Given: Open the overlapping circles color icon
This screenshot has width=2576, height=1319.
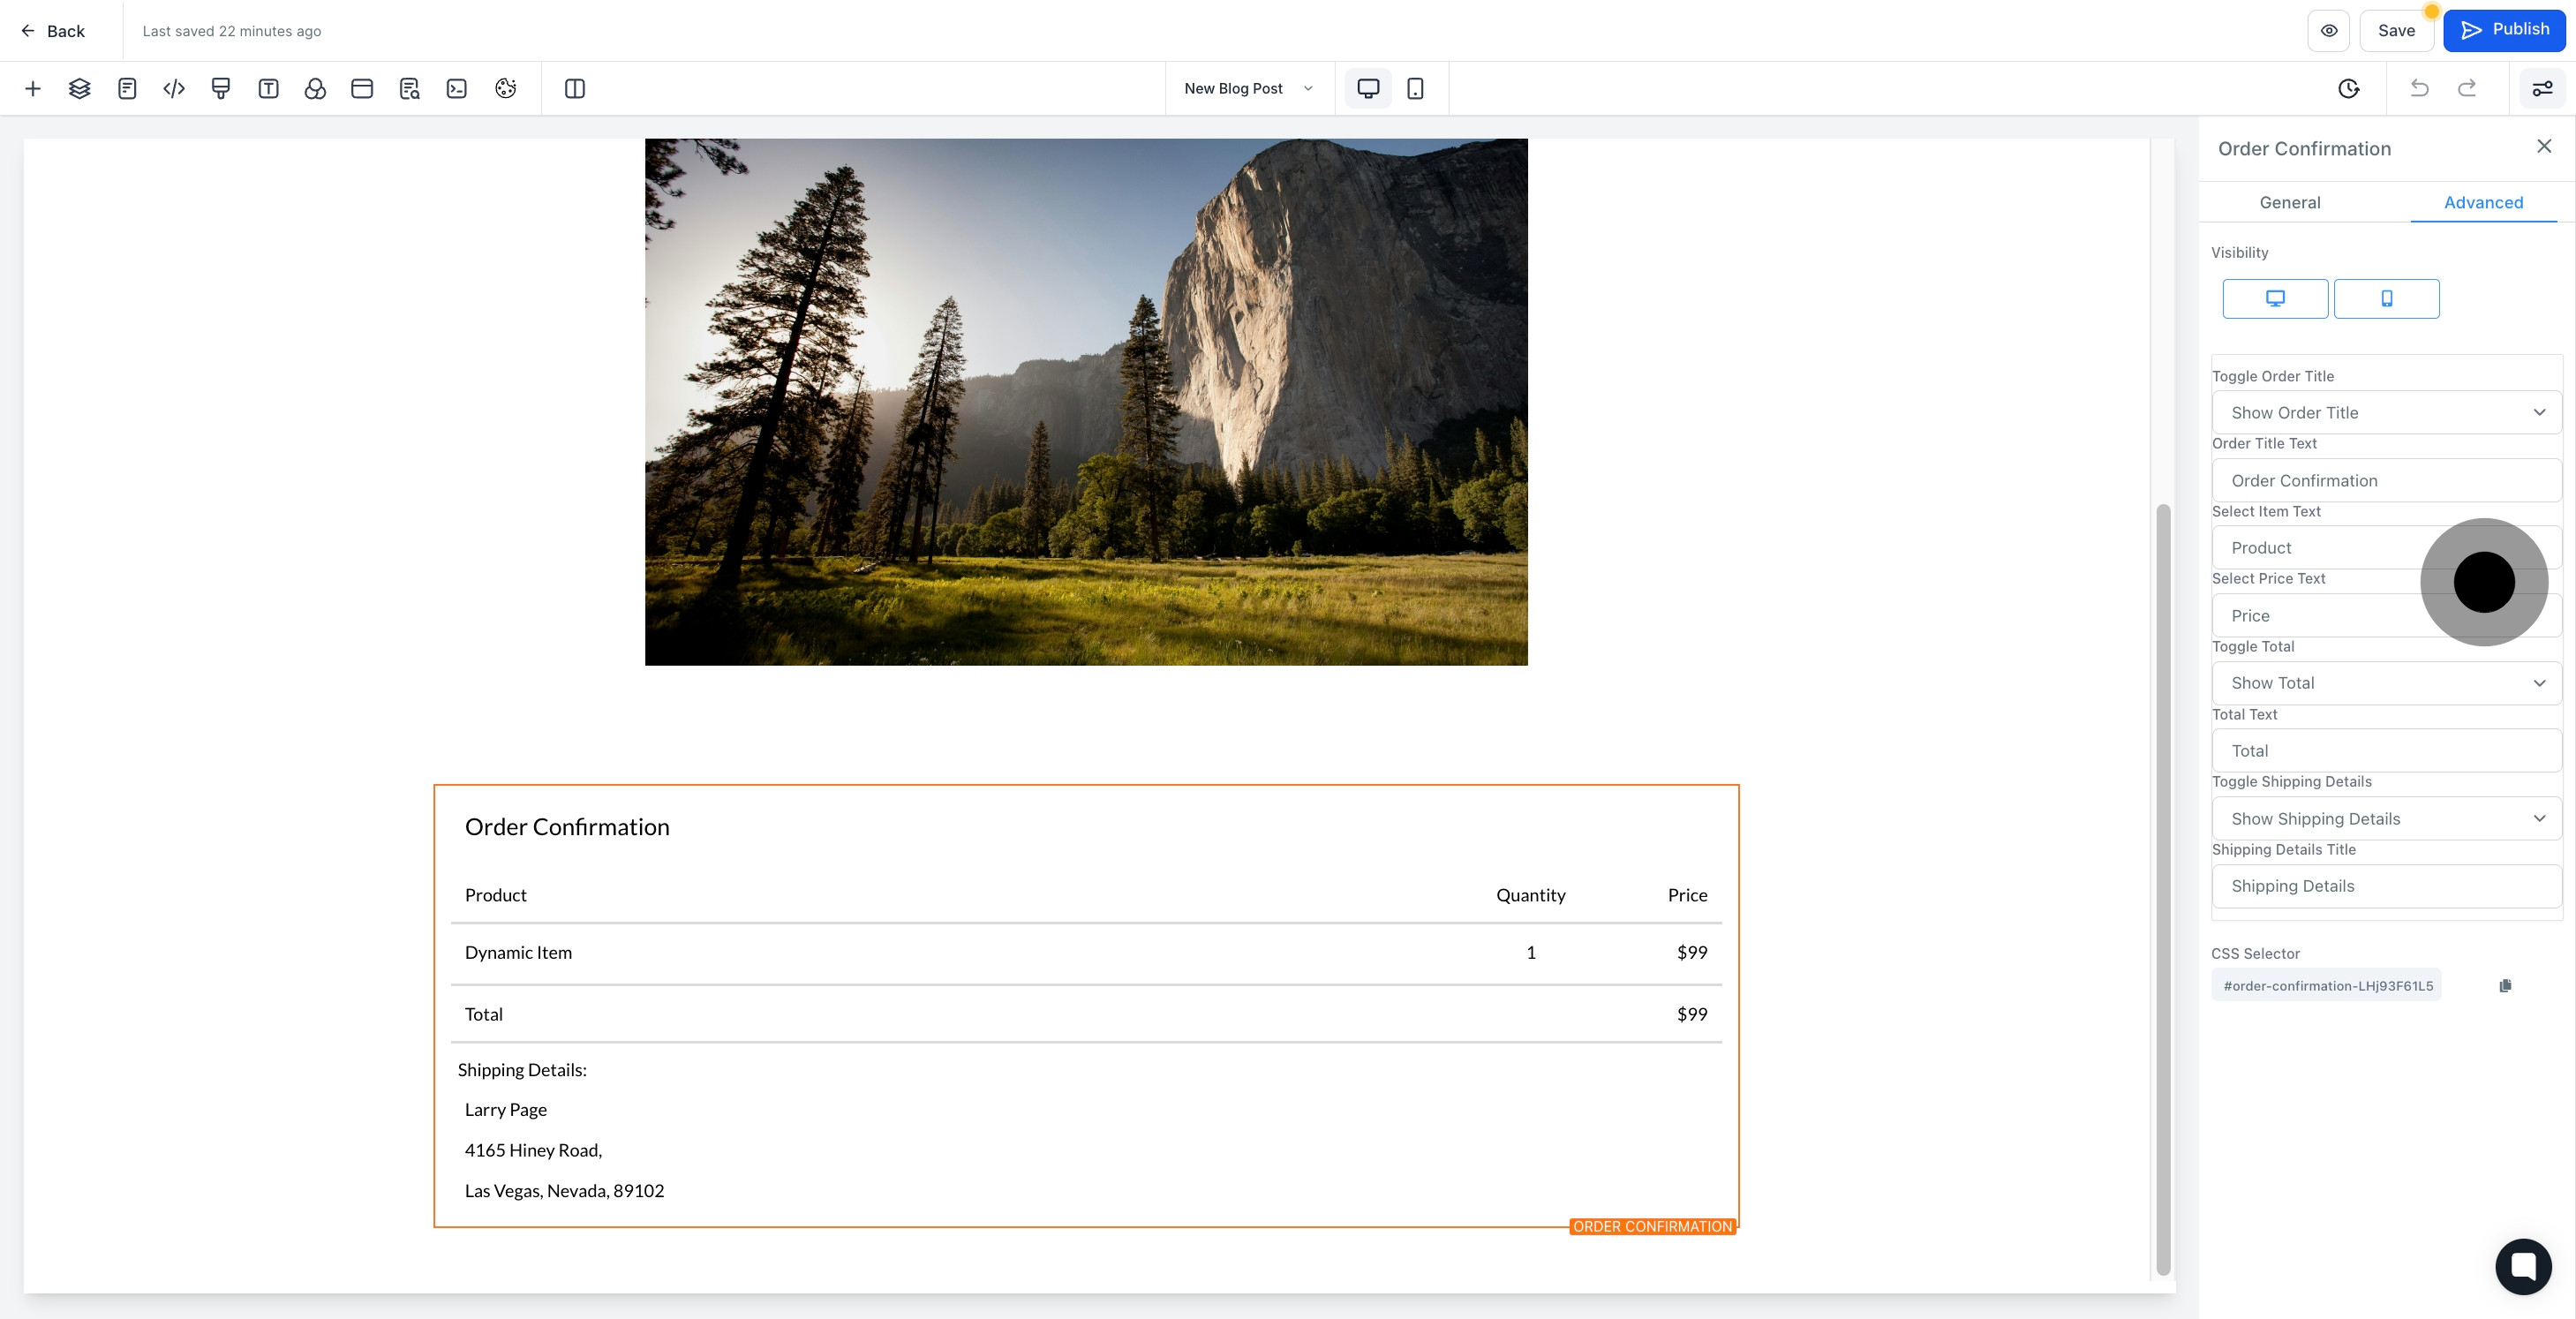Looking at the screenshot, I should click(315, 89).
